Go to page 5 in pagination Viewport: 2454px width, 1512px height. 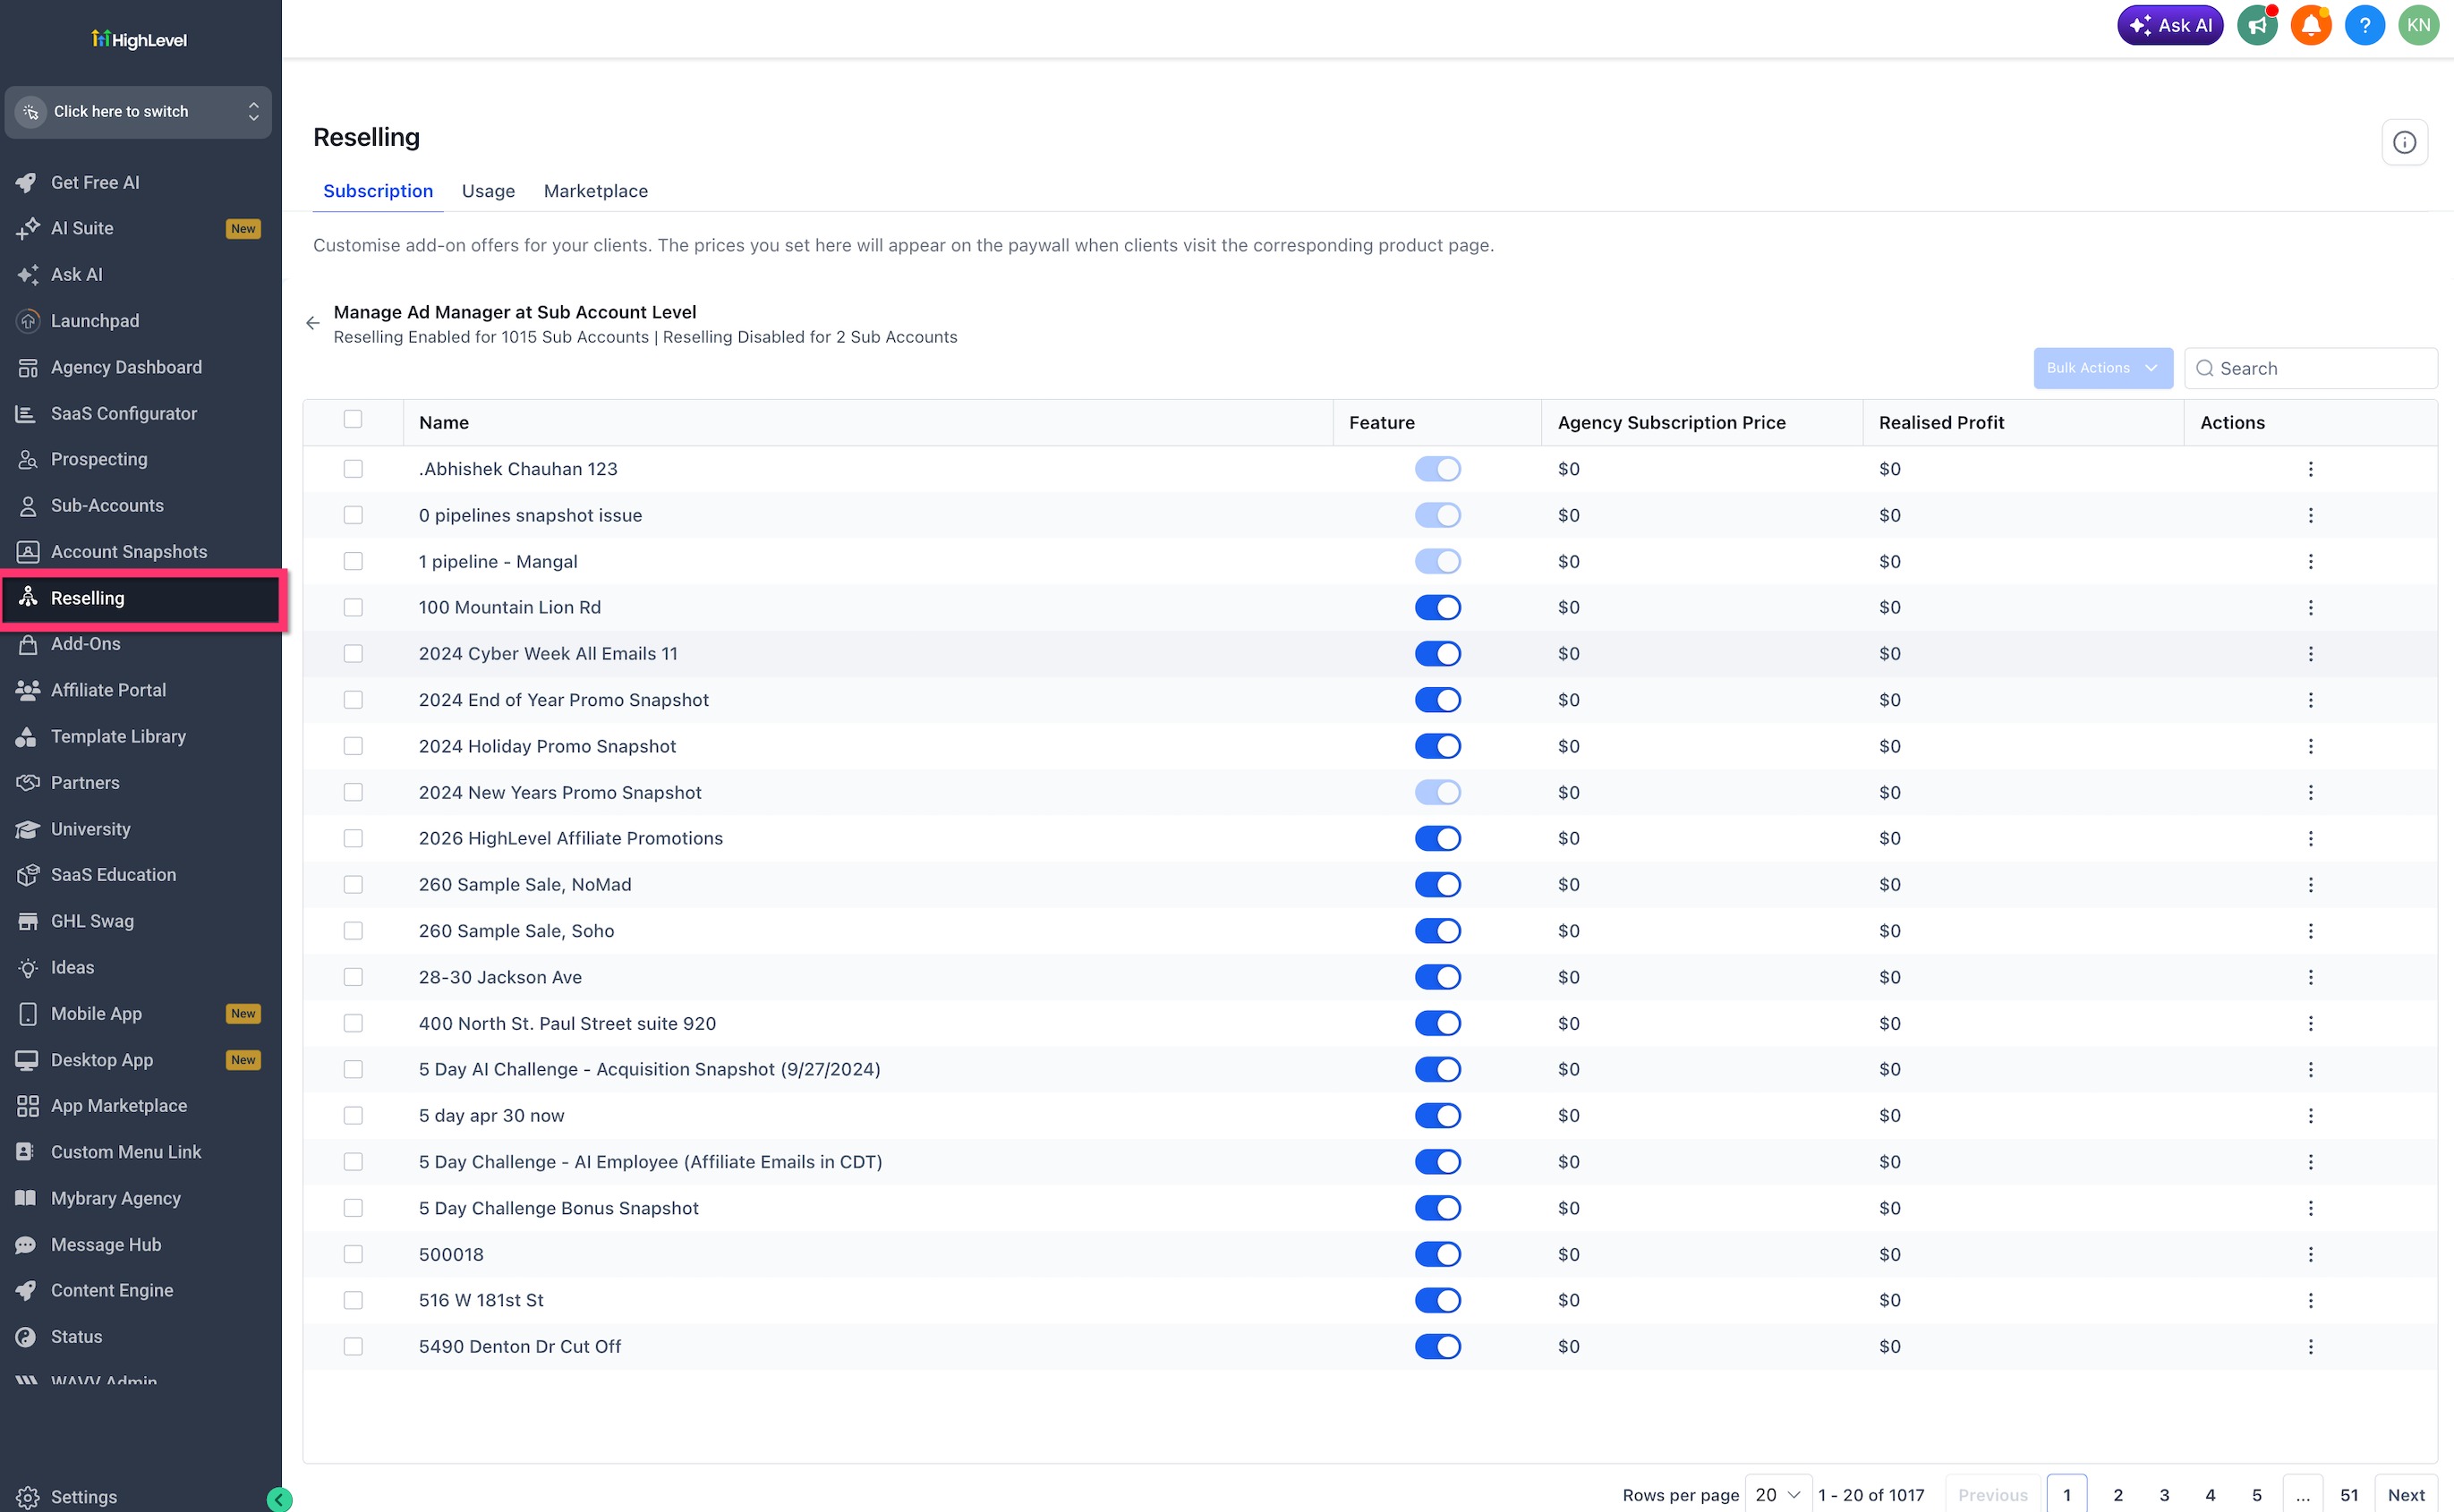(2256, 1495)
